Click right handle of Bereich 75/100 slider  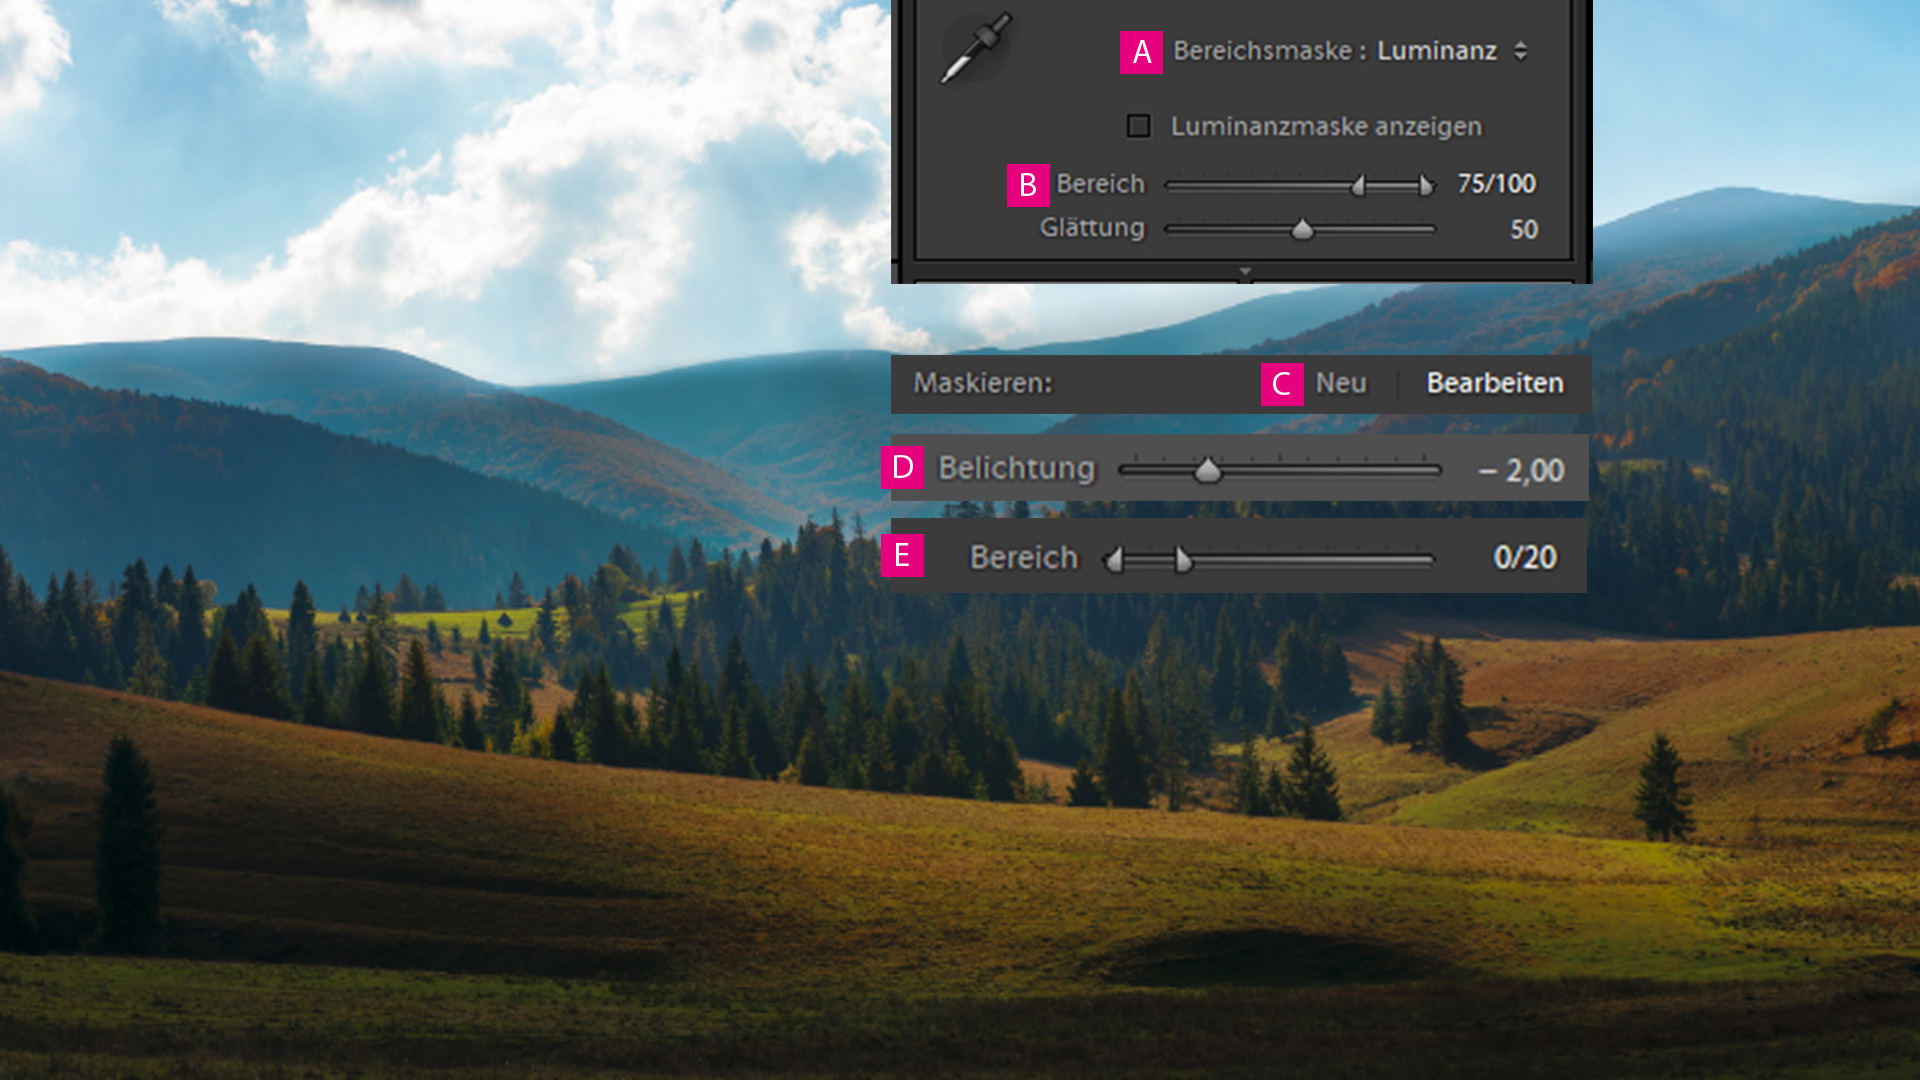pos(1426,185)
